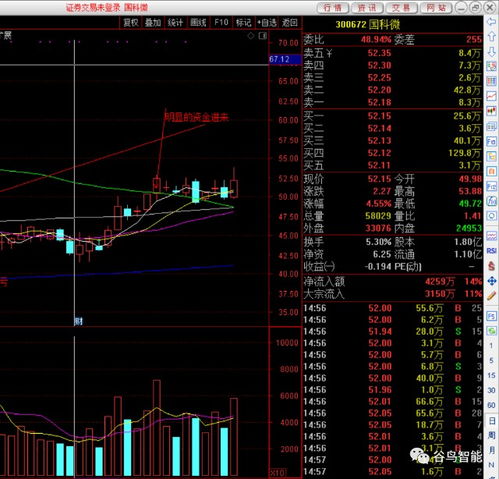Click the red dollar sign icon
The height and width of the screenshot is (479, 499).
(492, 266)
